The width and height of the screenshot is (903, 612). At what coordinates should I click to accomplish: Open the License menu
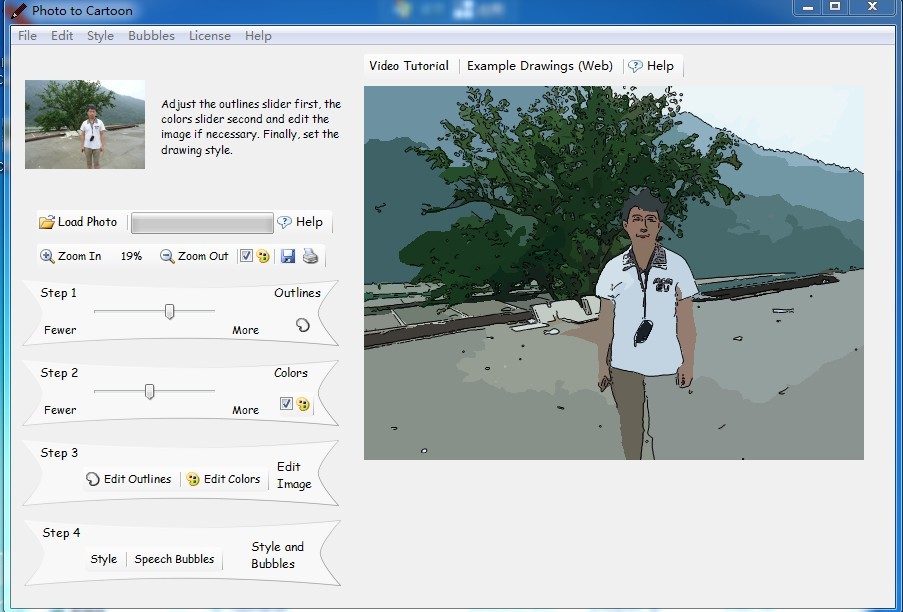click(210, 36)
